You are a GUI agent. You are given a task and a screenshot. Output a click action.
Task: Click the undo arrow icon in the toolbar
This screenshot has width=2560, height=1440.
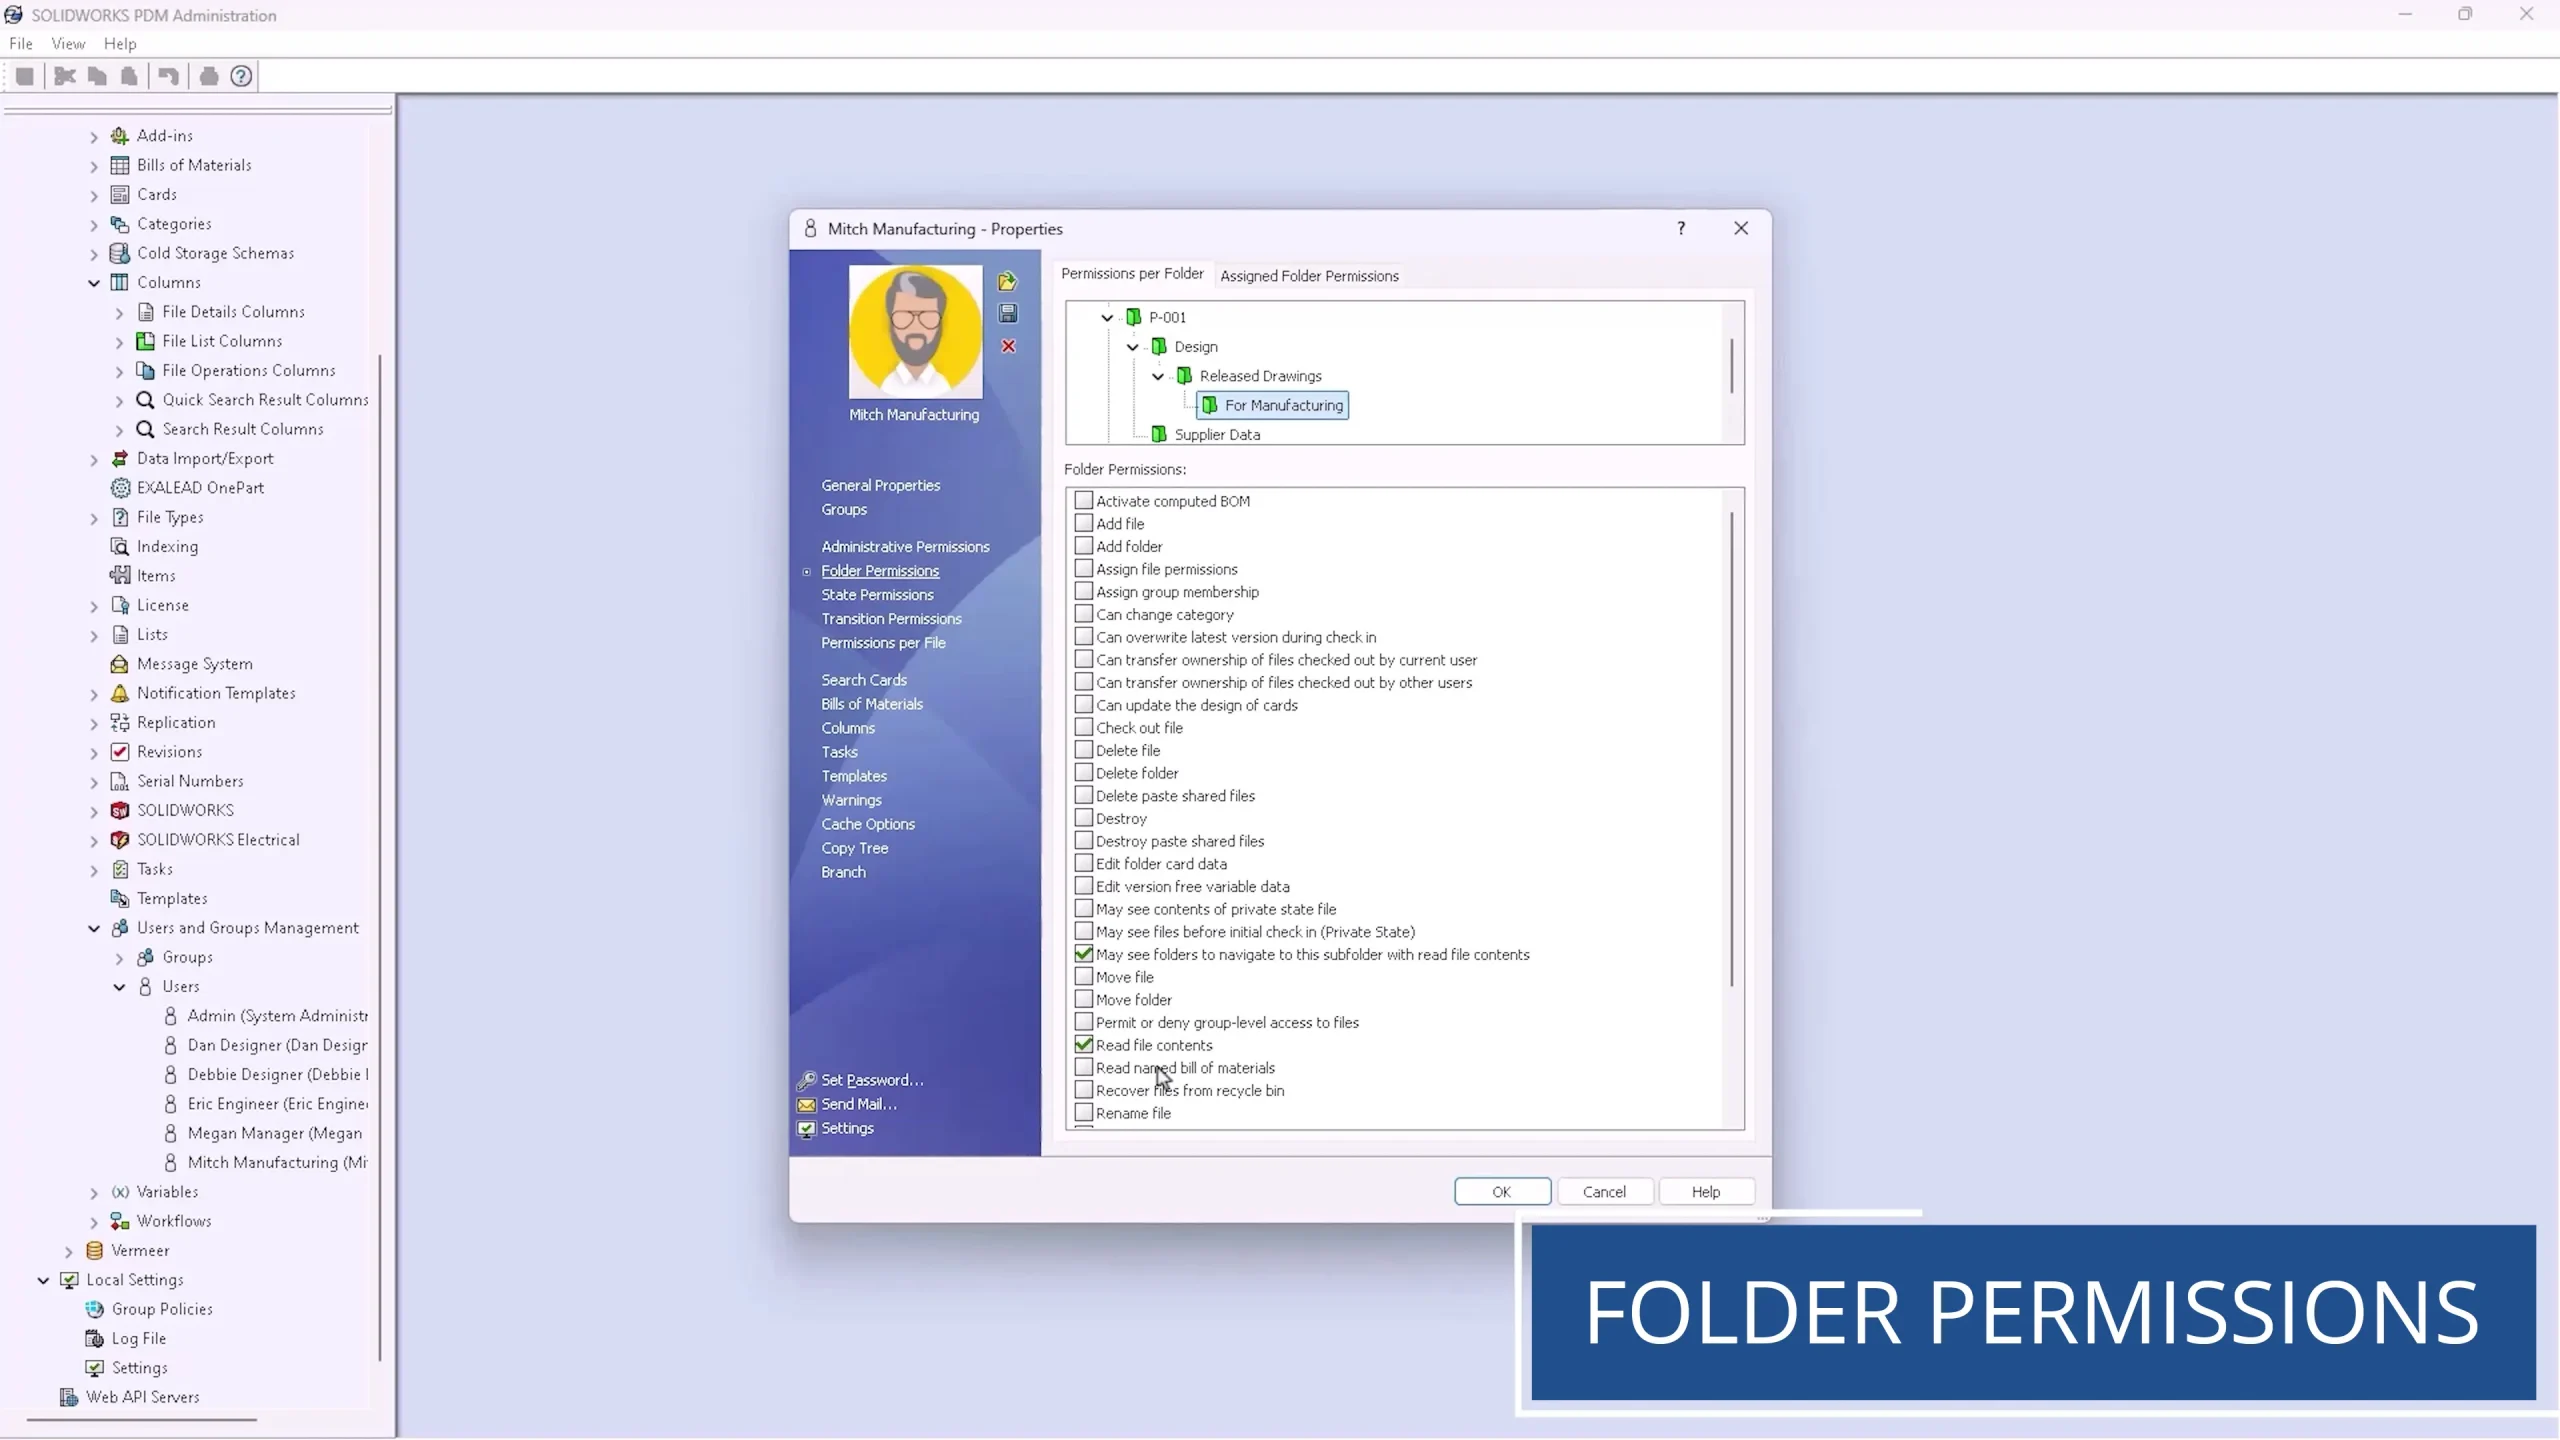168,75
